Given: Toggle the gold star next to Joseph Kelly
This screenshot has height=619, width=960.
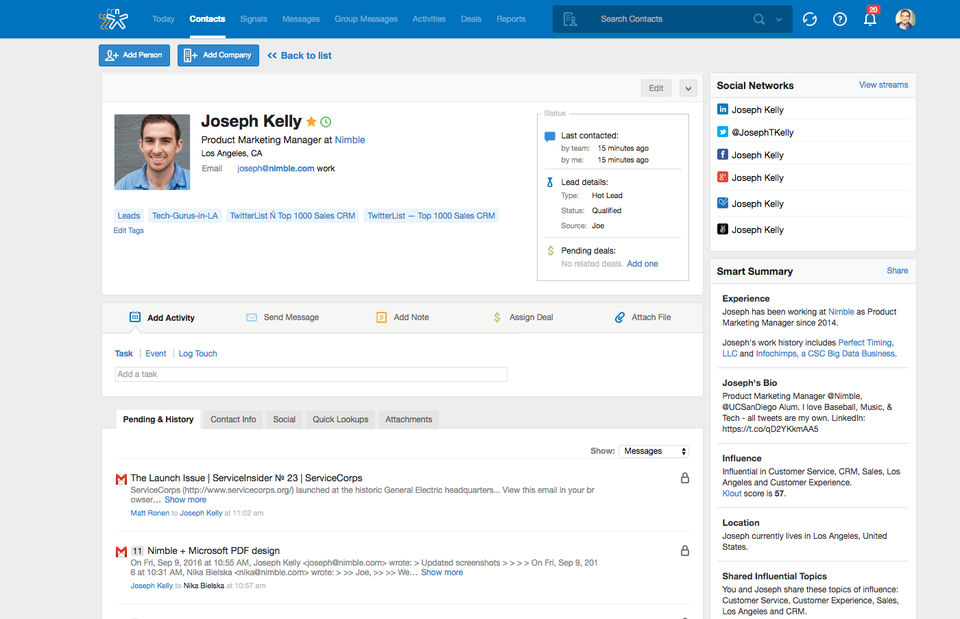Looking at the screenshot, I should [311, 121].
